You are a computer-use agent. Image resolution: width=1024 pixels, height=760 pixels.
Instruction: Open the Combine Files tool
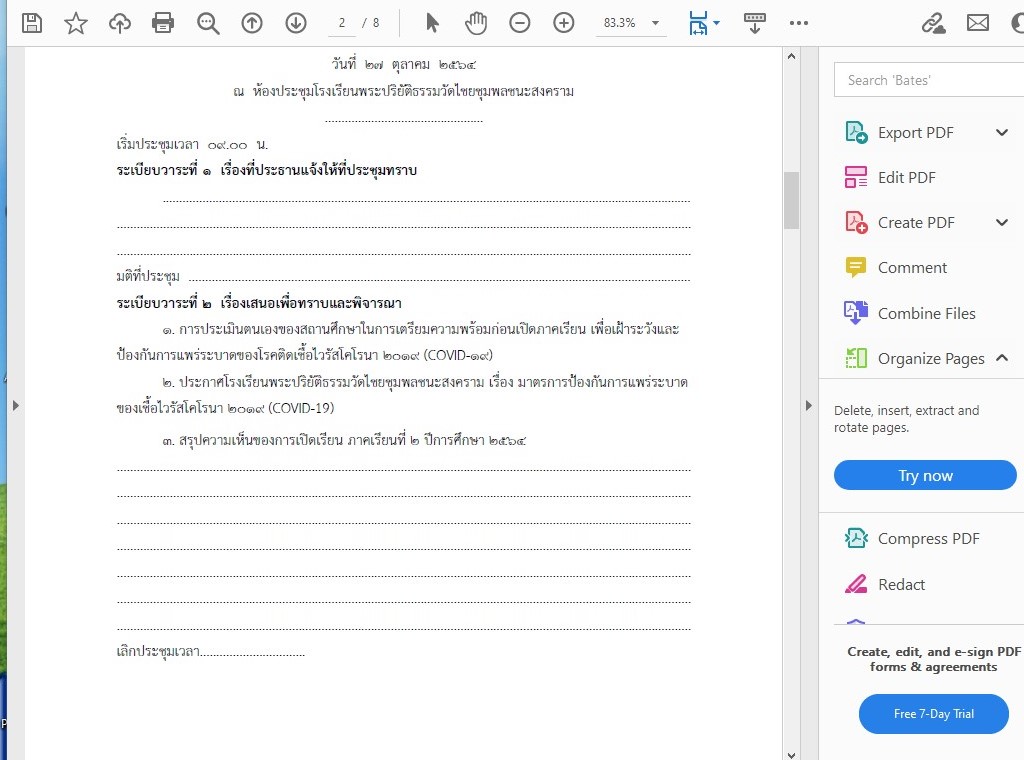926,313
